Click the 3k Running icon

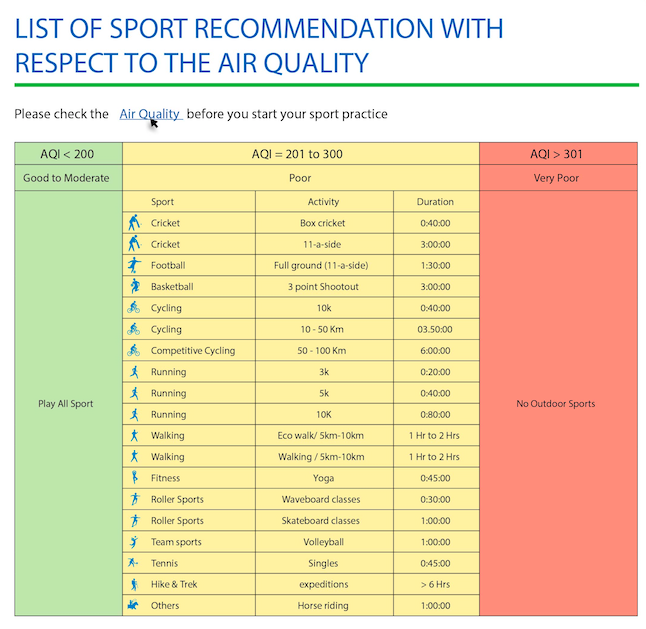tap(134, 372)
